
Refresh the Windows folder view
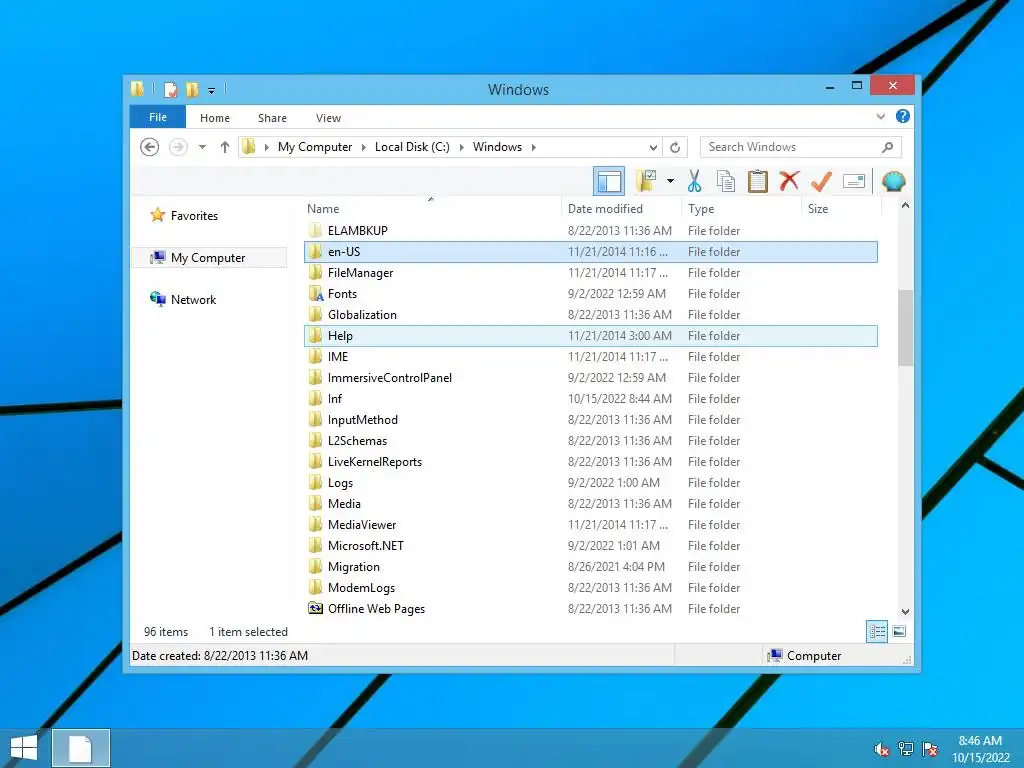tap(675, 148)
